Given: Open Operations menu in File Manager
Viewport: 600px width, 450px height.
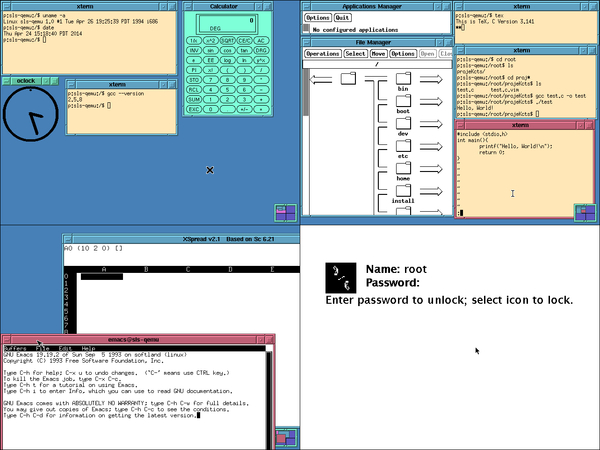Looking at the screenshot, I should (322, 53).
